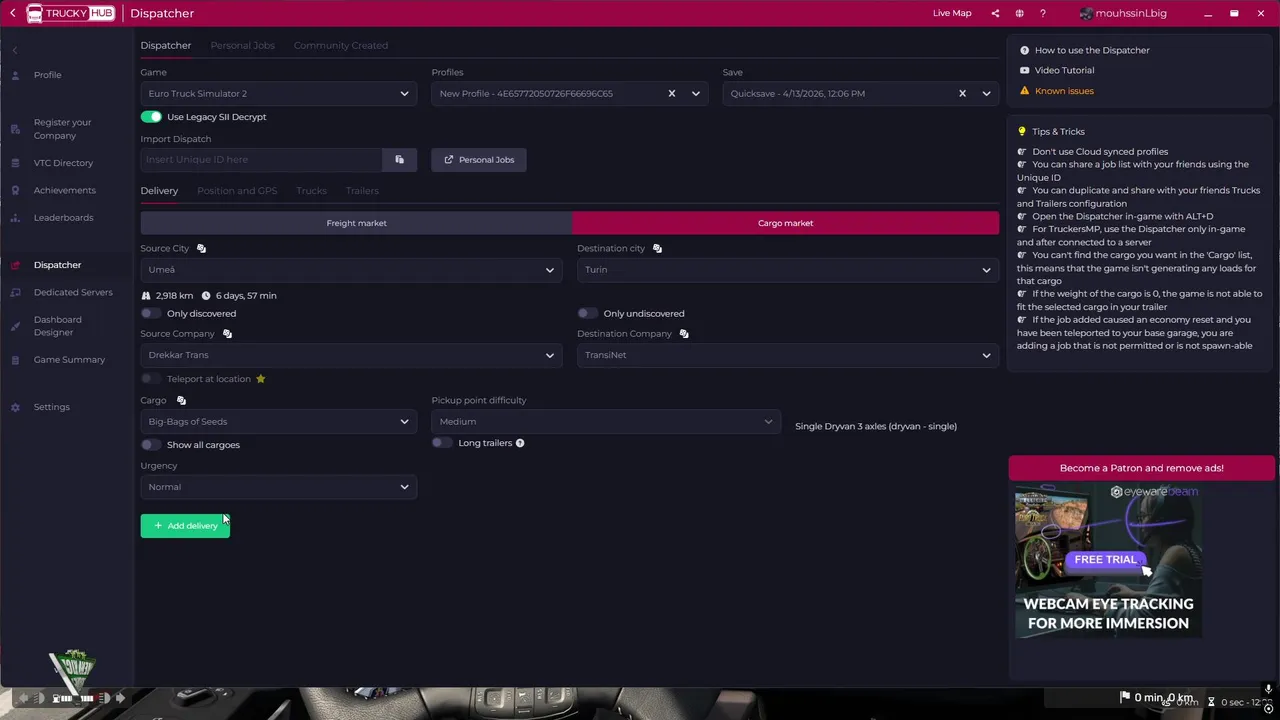Viewport: 1280px width, 720px height.
Task: Open the Game dropdown (Euro Truck Simulator 2)
Action: [x=278, y=94]
